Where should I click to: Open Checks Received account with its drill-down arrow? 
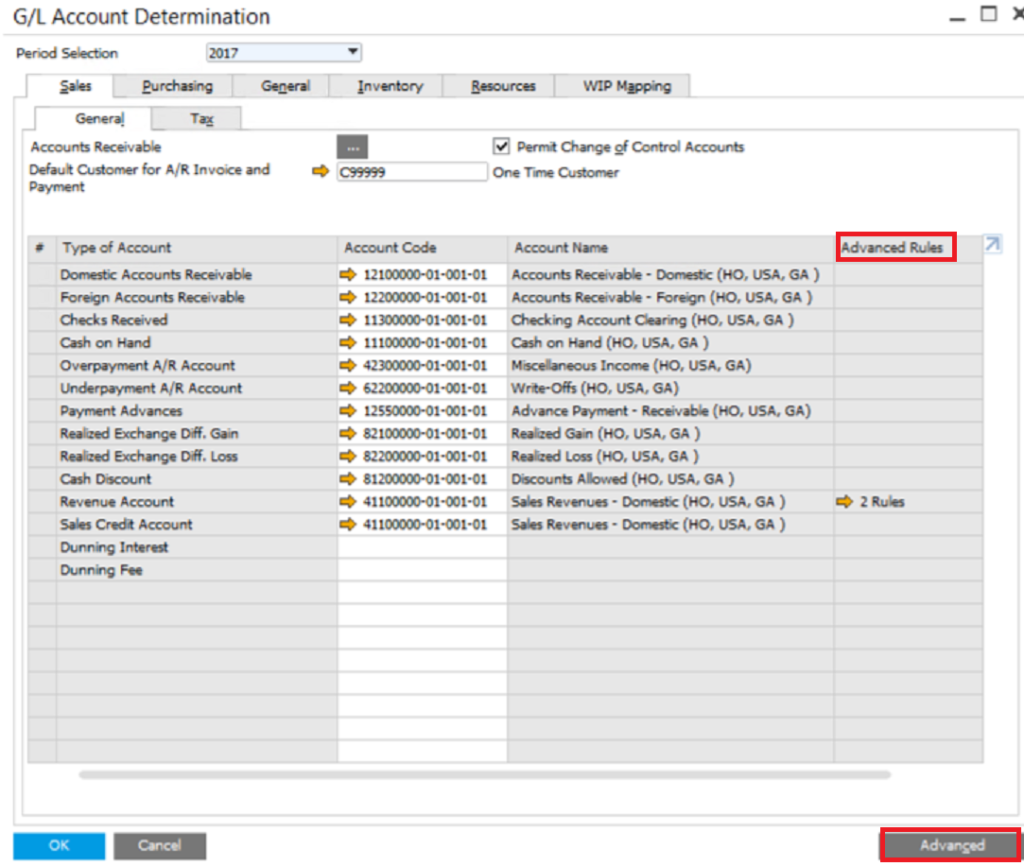(349, 320)
